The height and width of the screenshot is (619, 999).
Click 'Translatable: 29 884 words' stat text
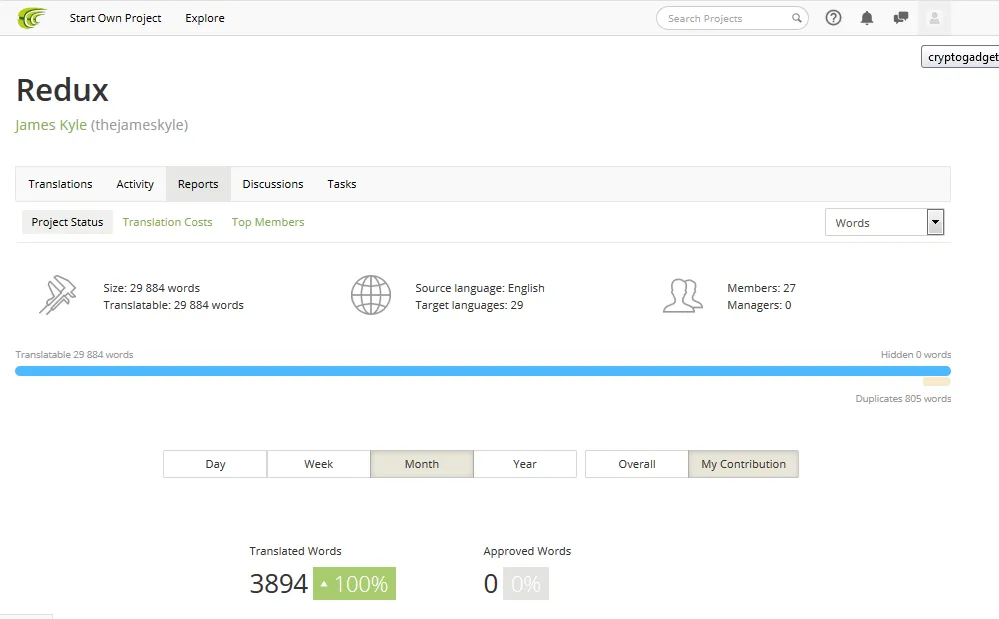[173, 306]
